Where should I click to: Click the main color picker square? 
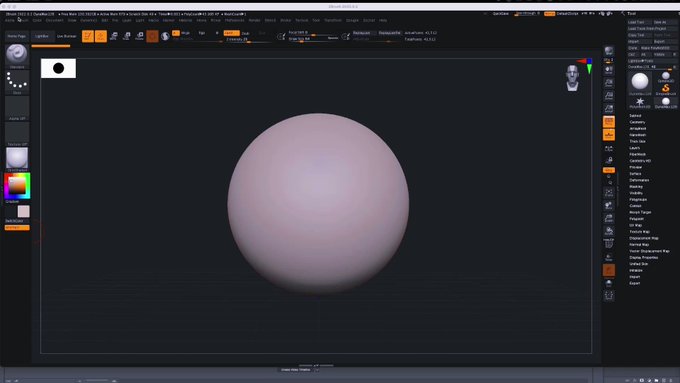click(x=17, y=186)
